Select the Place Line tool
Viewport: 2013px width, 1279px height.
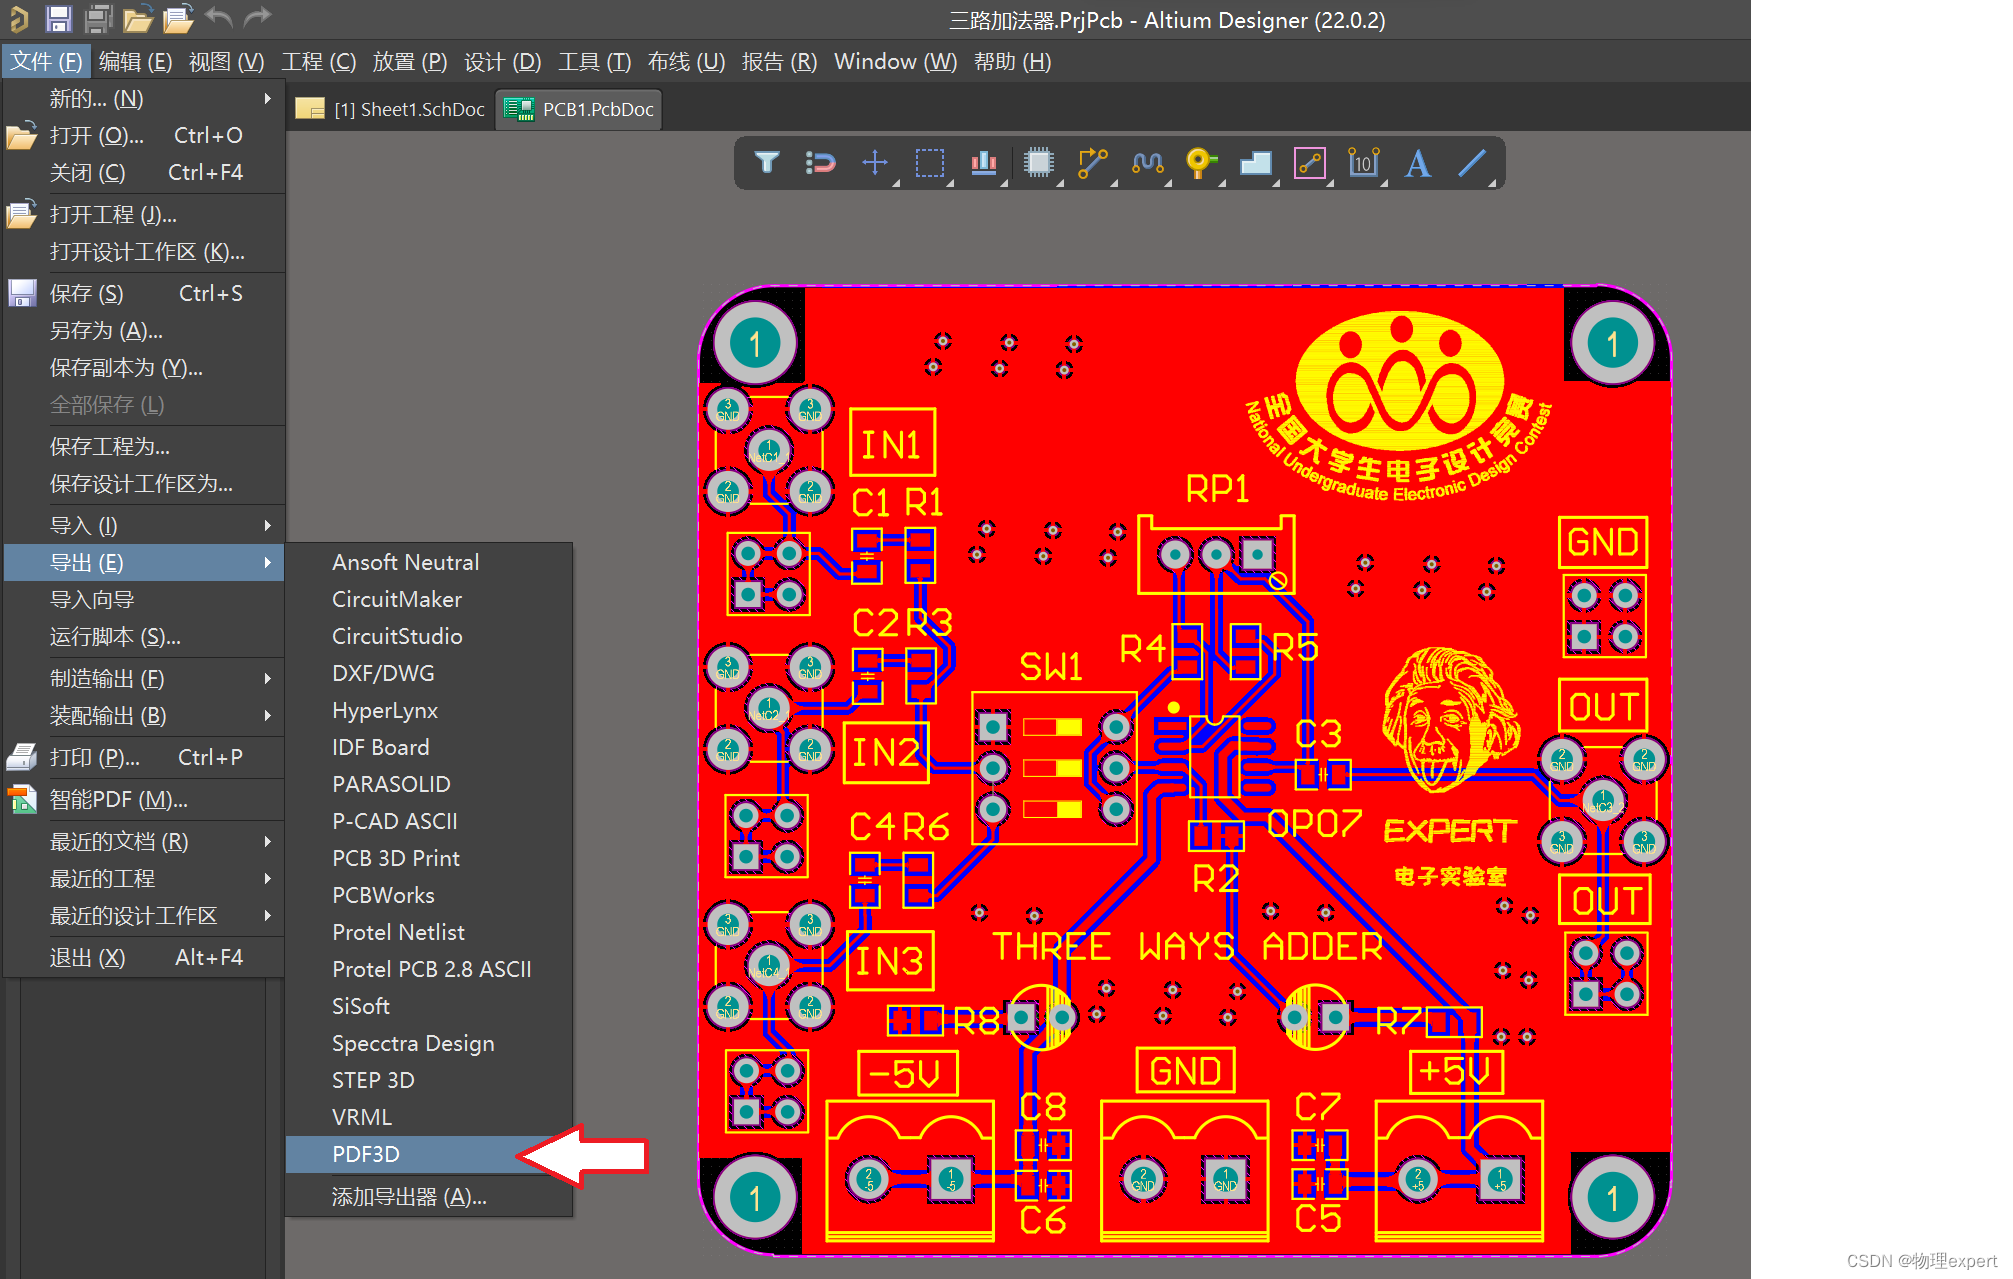click(x=1471, y=162)
